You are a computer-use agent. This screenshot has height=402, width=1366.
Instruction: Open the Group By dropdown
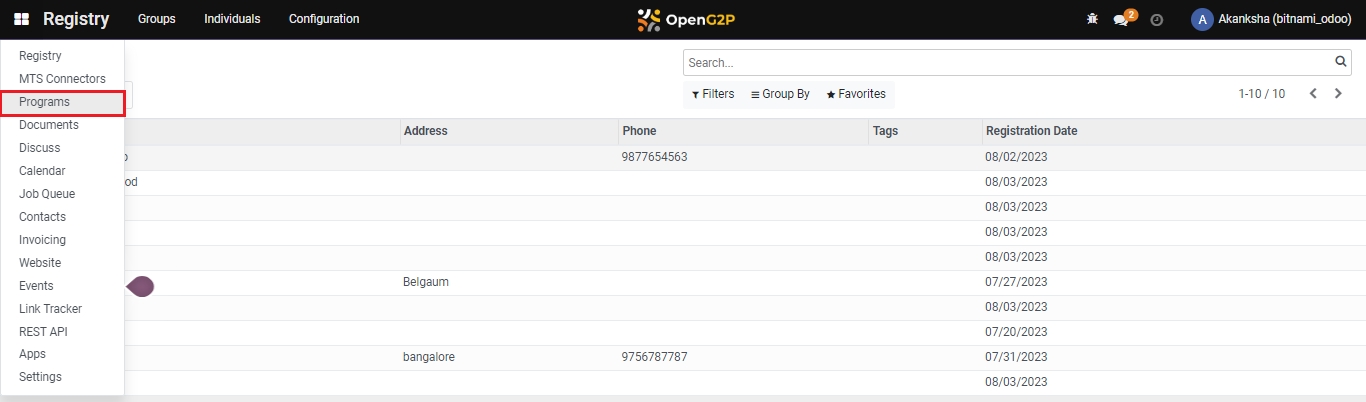[x=780, y=94]
